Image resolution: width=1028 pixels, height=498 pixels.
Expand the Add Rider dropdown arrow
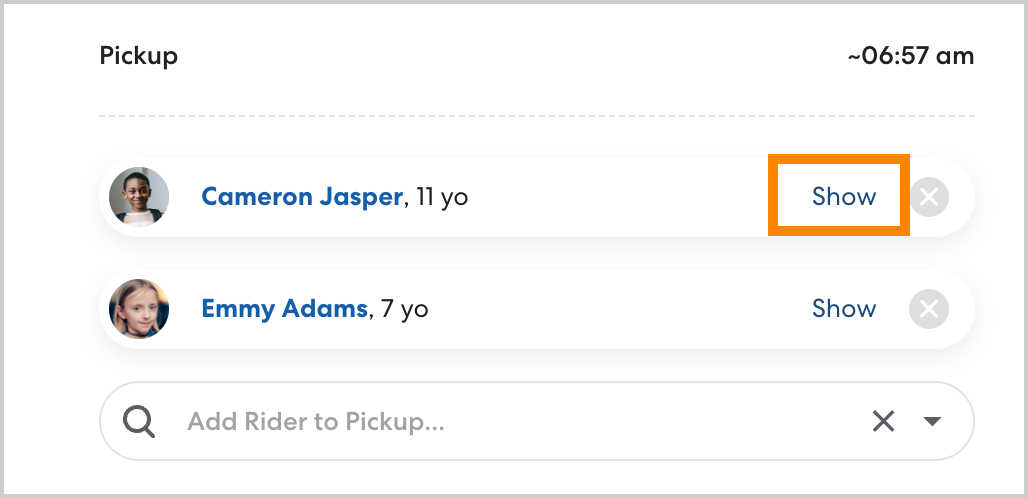click(932, 422)
